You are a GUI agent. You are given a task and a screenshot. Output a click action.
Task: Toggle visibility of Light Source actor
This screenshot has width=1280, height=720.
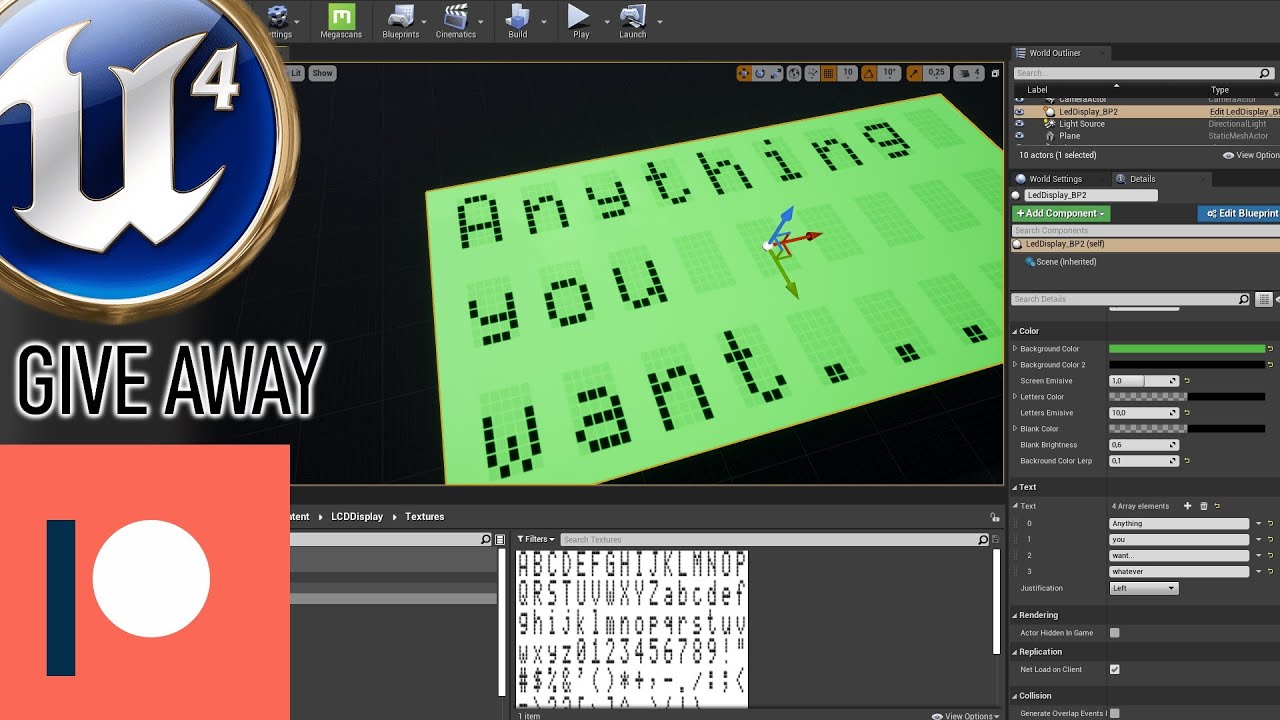[1019, 124]
